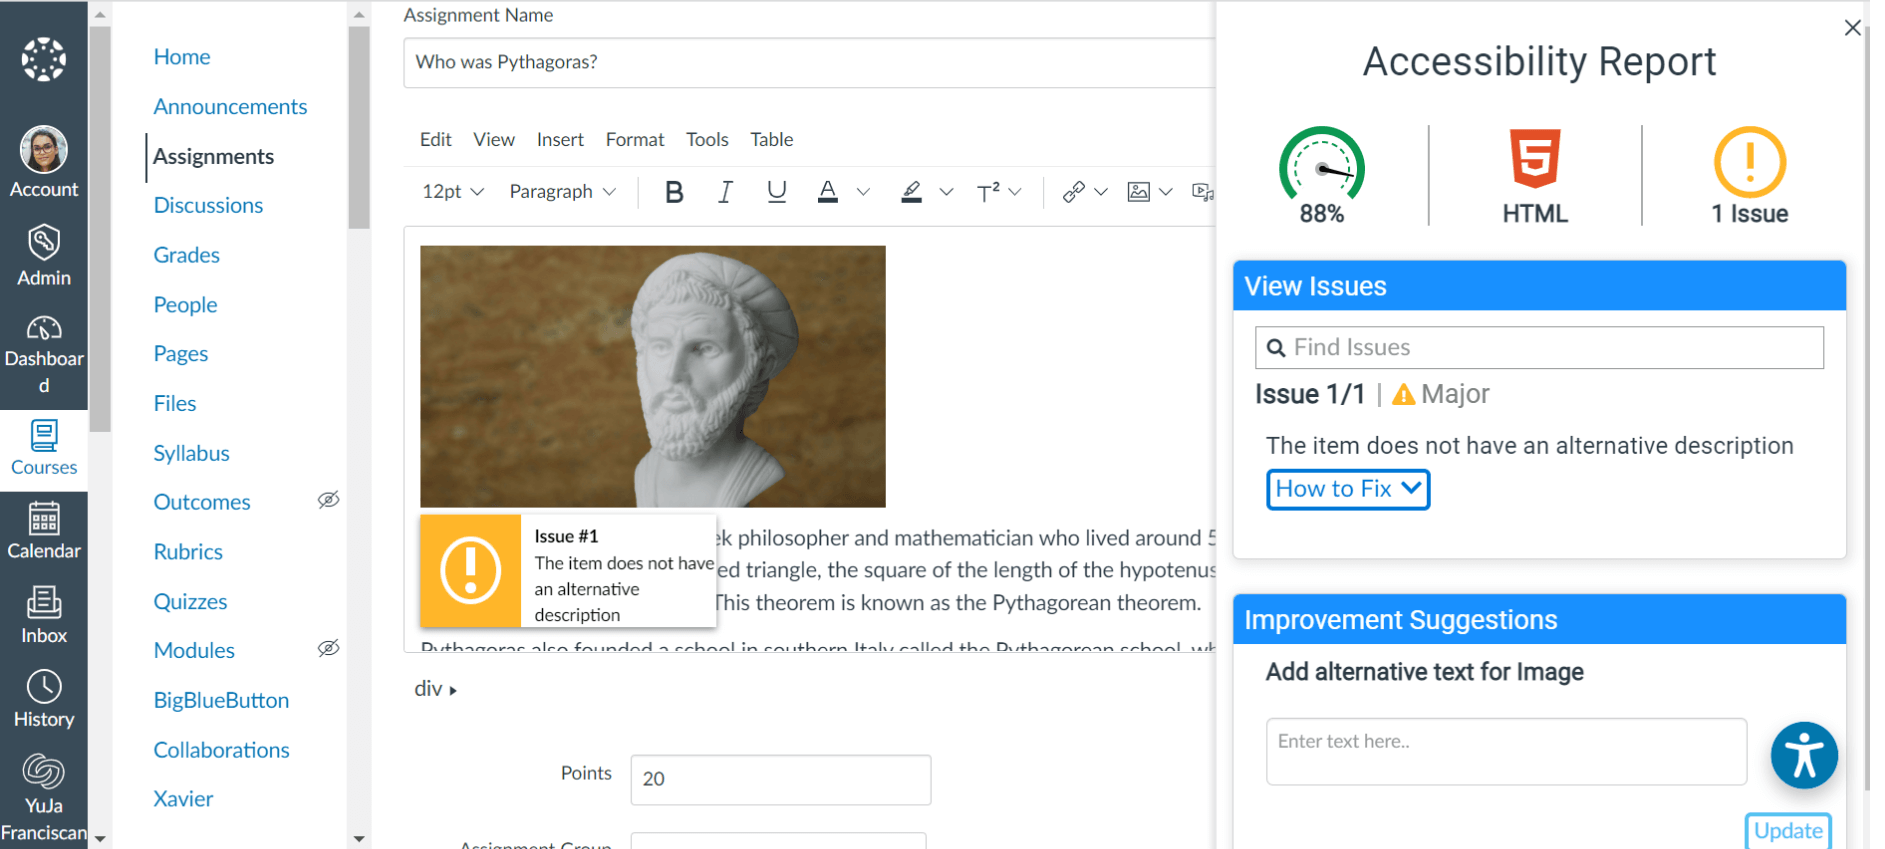Click the alternative text input box
Viewport: 1885px width, 849px height.
(x=1506, y=751)
